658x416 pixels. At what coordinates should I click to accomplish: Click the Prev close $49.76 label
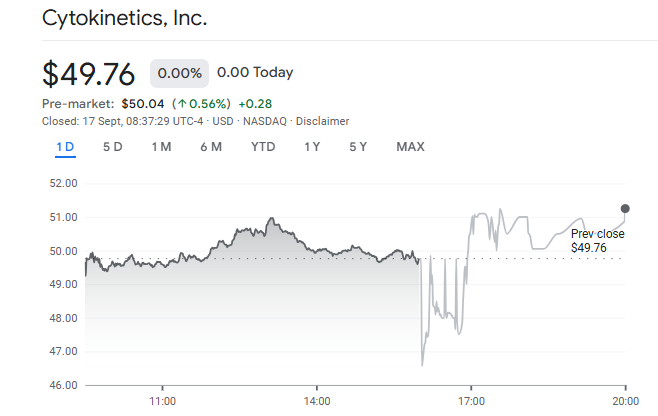(597, 240)
